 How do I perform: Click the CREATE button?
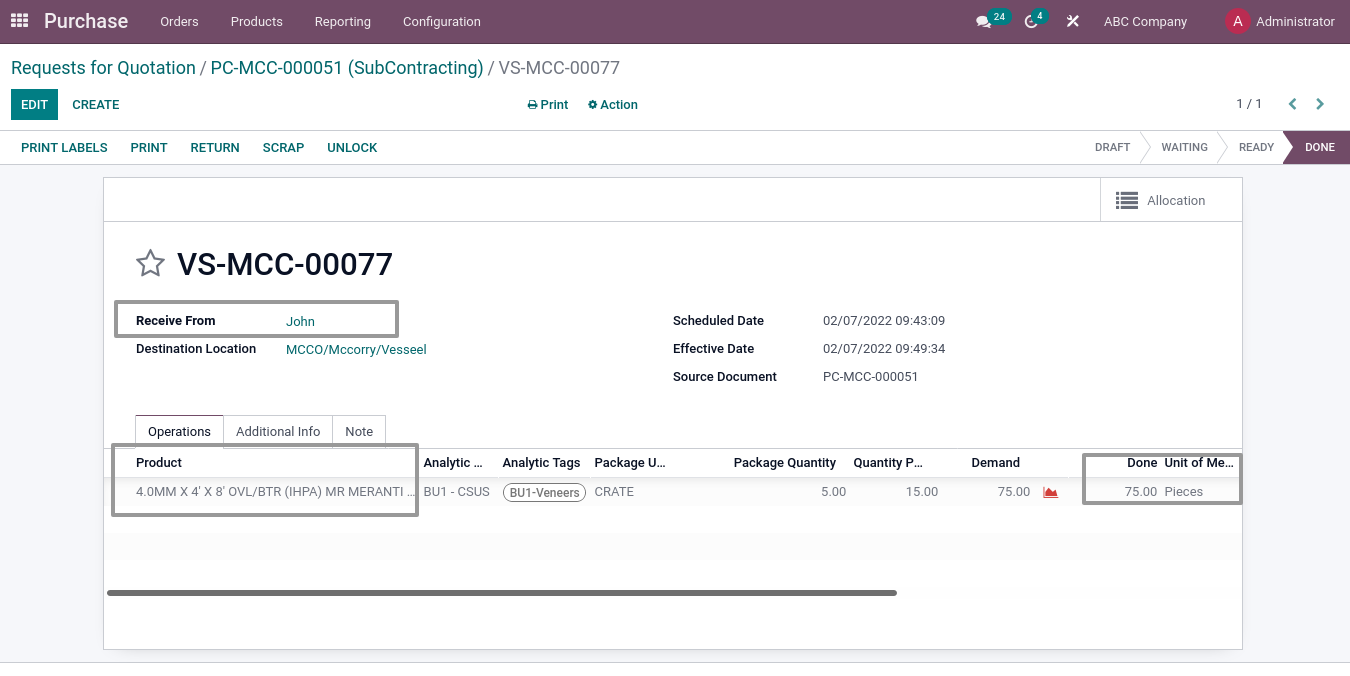tap(95, 104)
